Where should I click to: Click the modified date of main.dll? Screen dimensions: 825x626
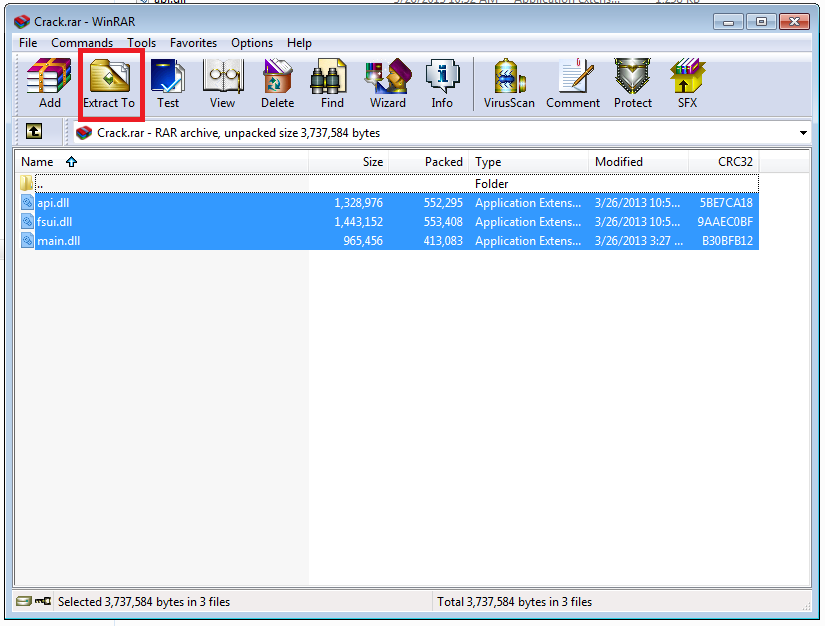pyautogui.click(x=639, y=240)
